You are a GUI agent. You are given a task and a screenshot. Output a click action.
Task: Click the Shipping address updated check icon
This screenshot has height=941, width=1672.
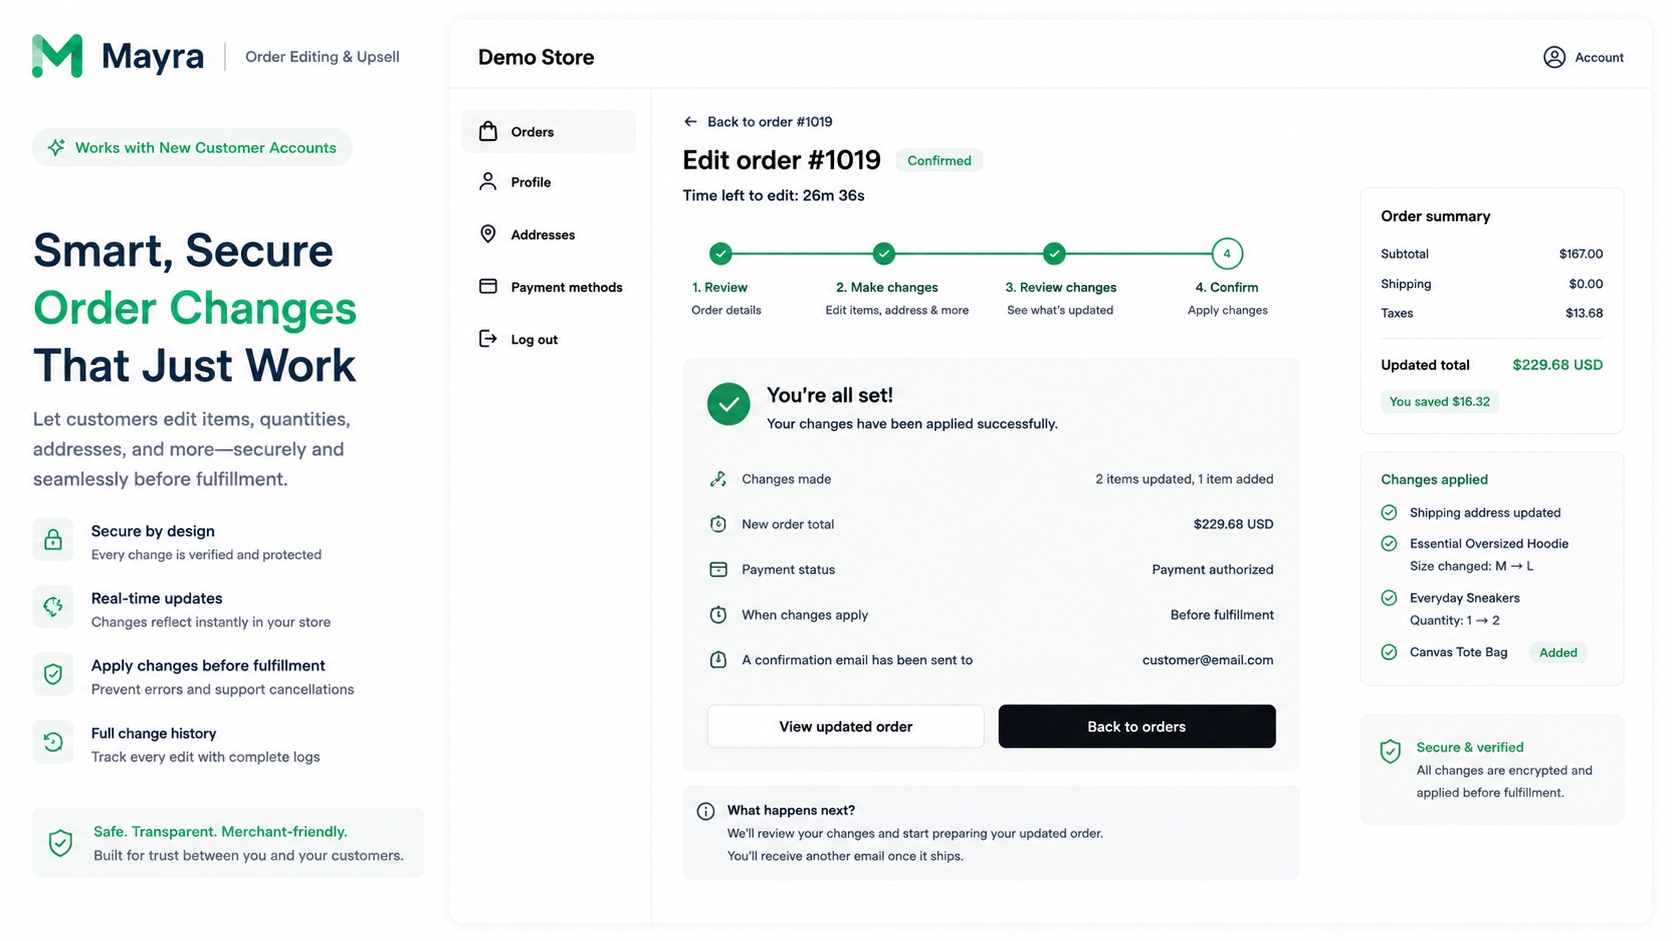pyautogui.click(x=1389, y=513)
